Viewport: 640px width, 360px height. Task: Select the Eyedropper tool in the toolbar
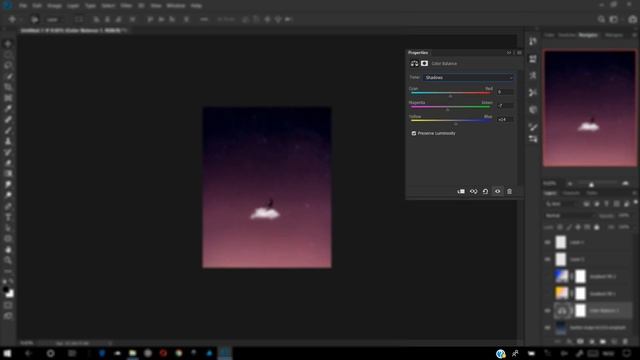click(x=8, y=109)
